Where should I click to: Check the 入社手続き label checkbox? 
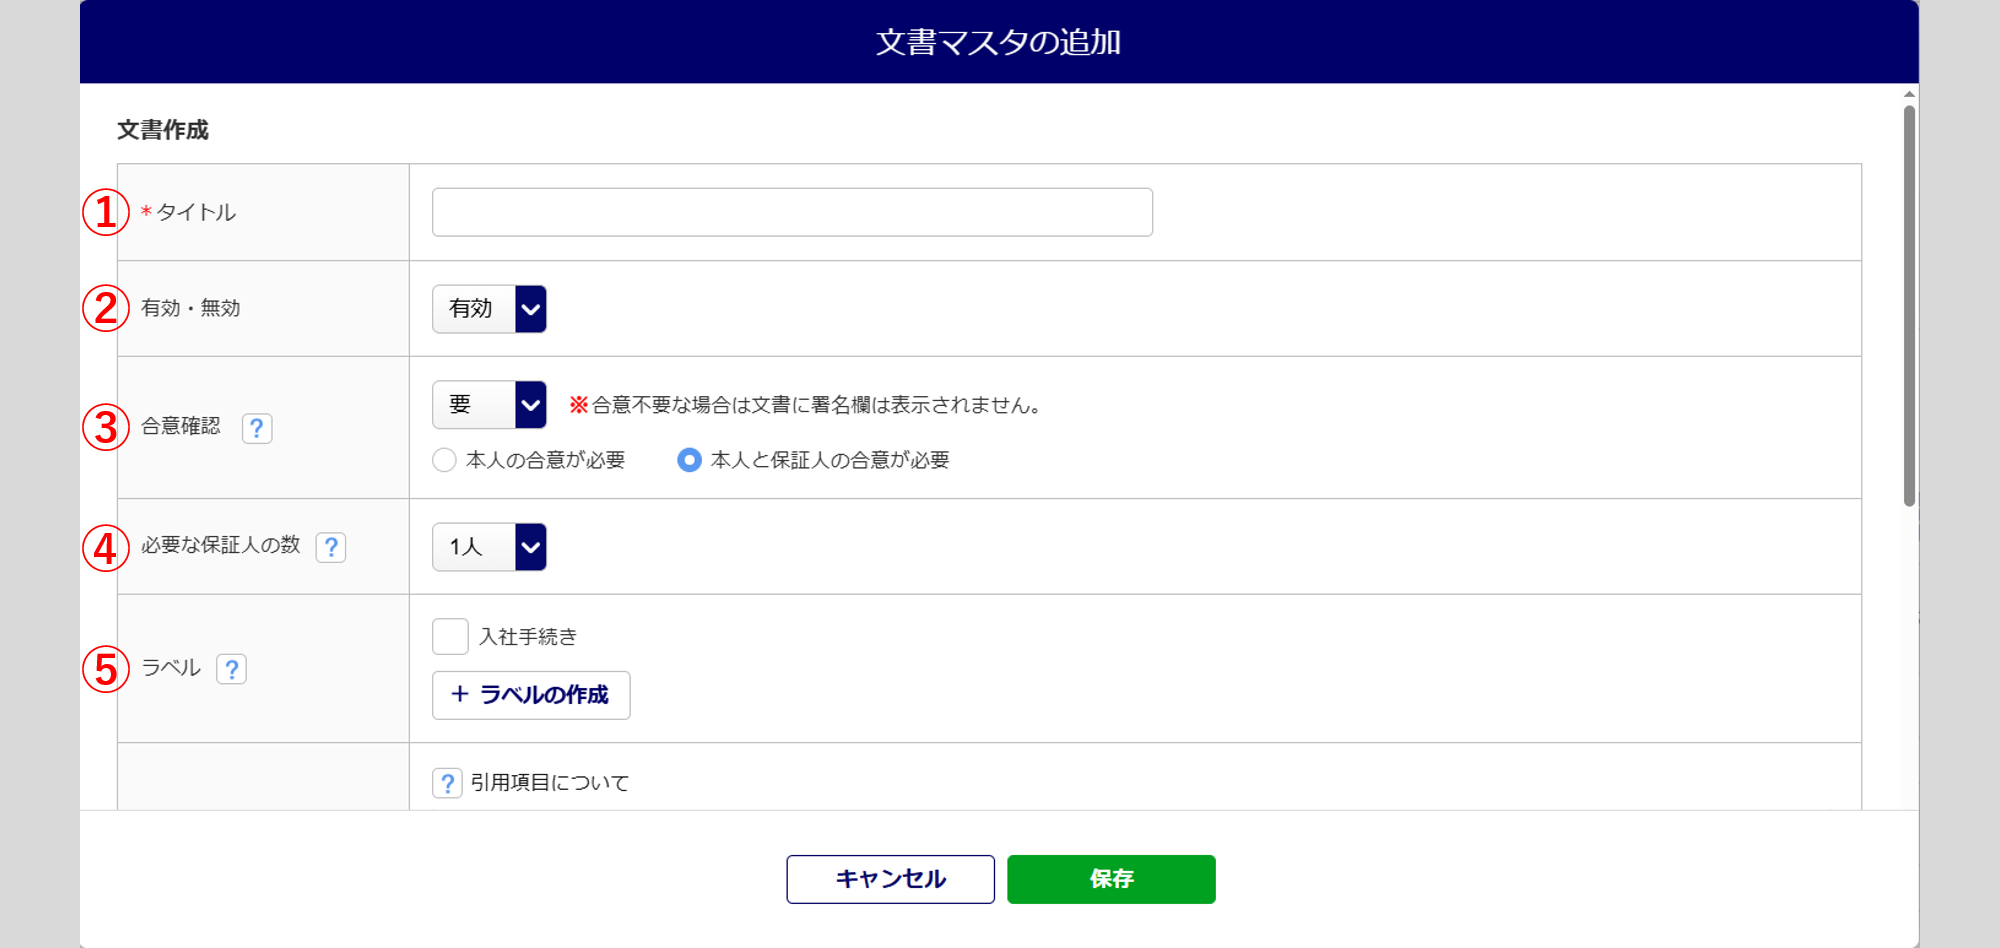coord(450,636)
